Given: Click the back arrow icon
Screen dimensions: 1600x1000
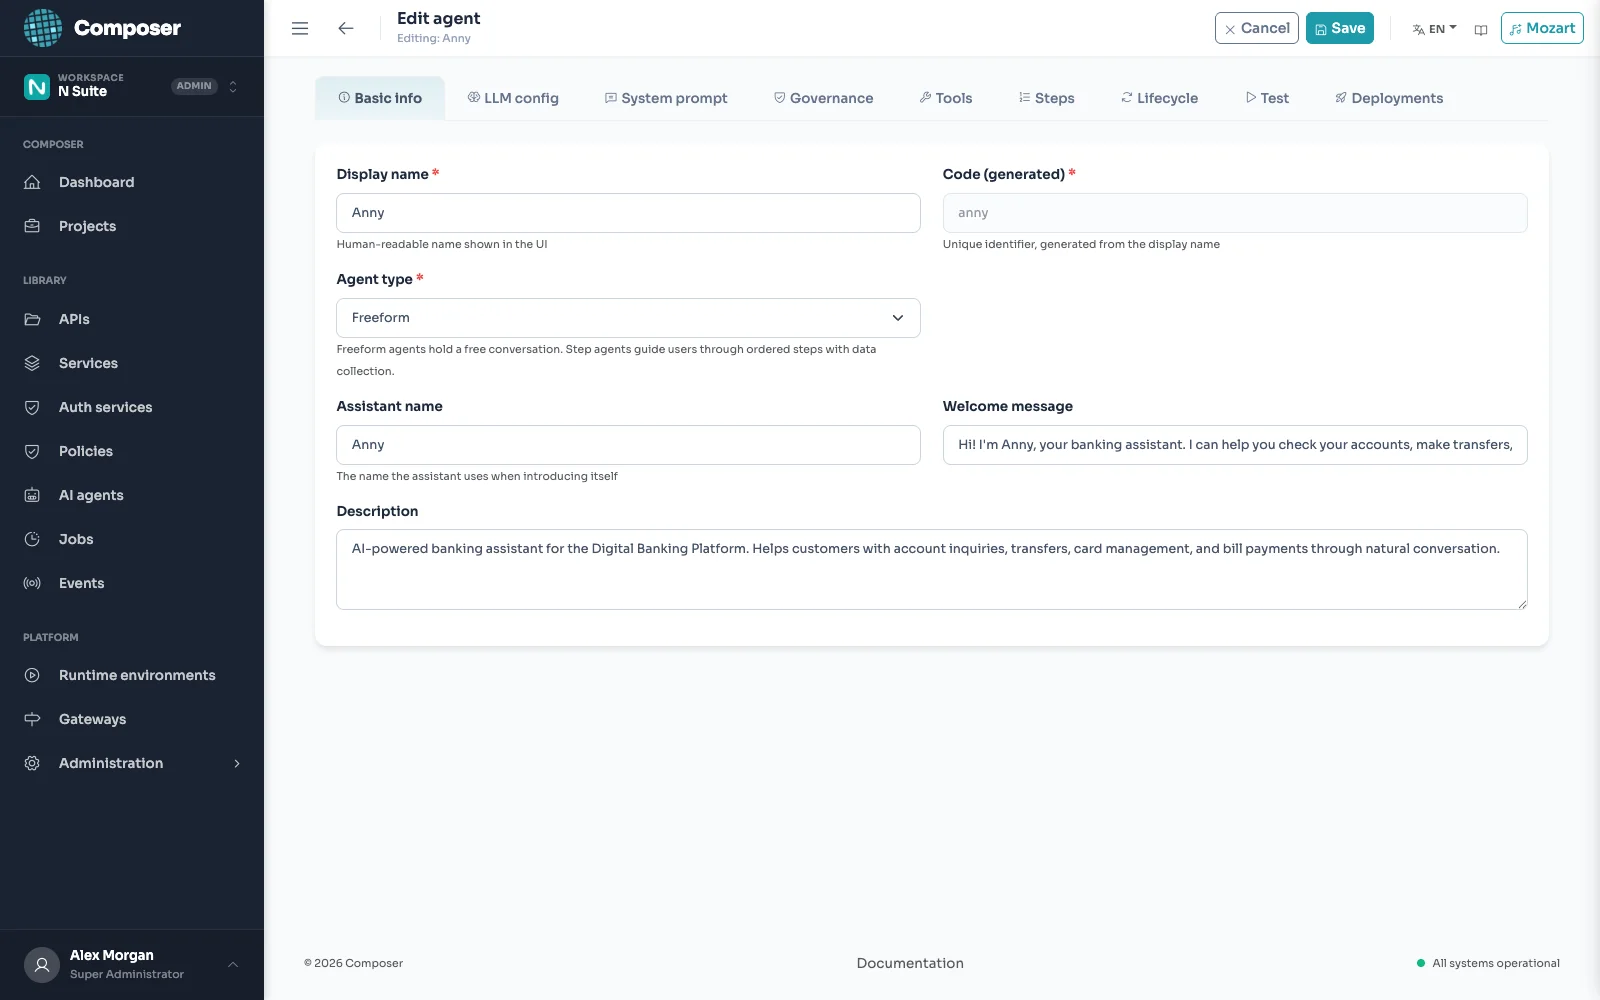Looking at the screenshot, I should [x=346, y=29].
